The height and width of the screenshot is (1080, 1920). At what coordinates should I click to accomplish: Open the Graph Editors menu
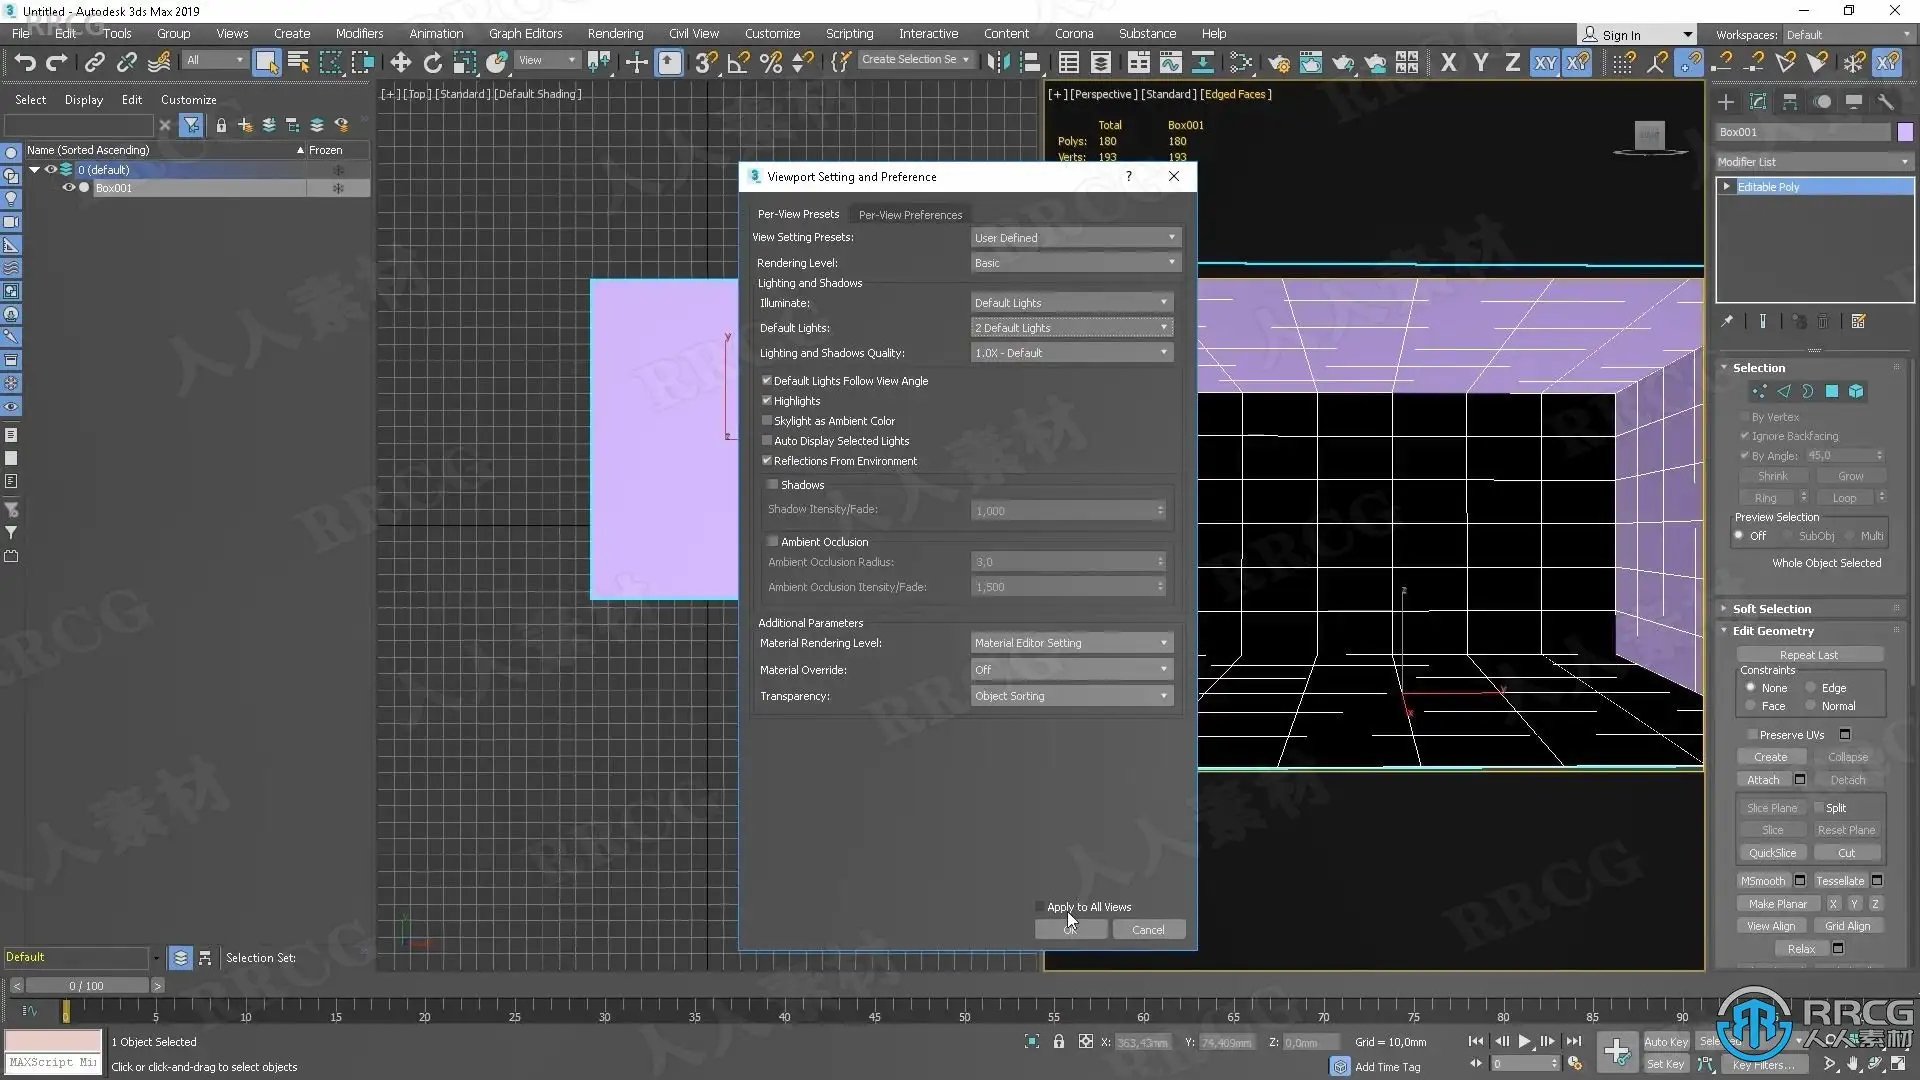pyautogui.click(x=525, y=33)
